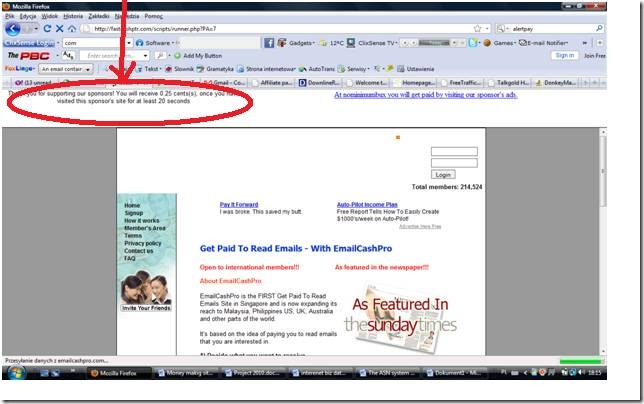Expand the Tekst dropdown

point(160,69)
